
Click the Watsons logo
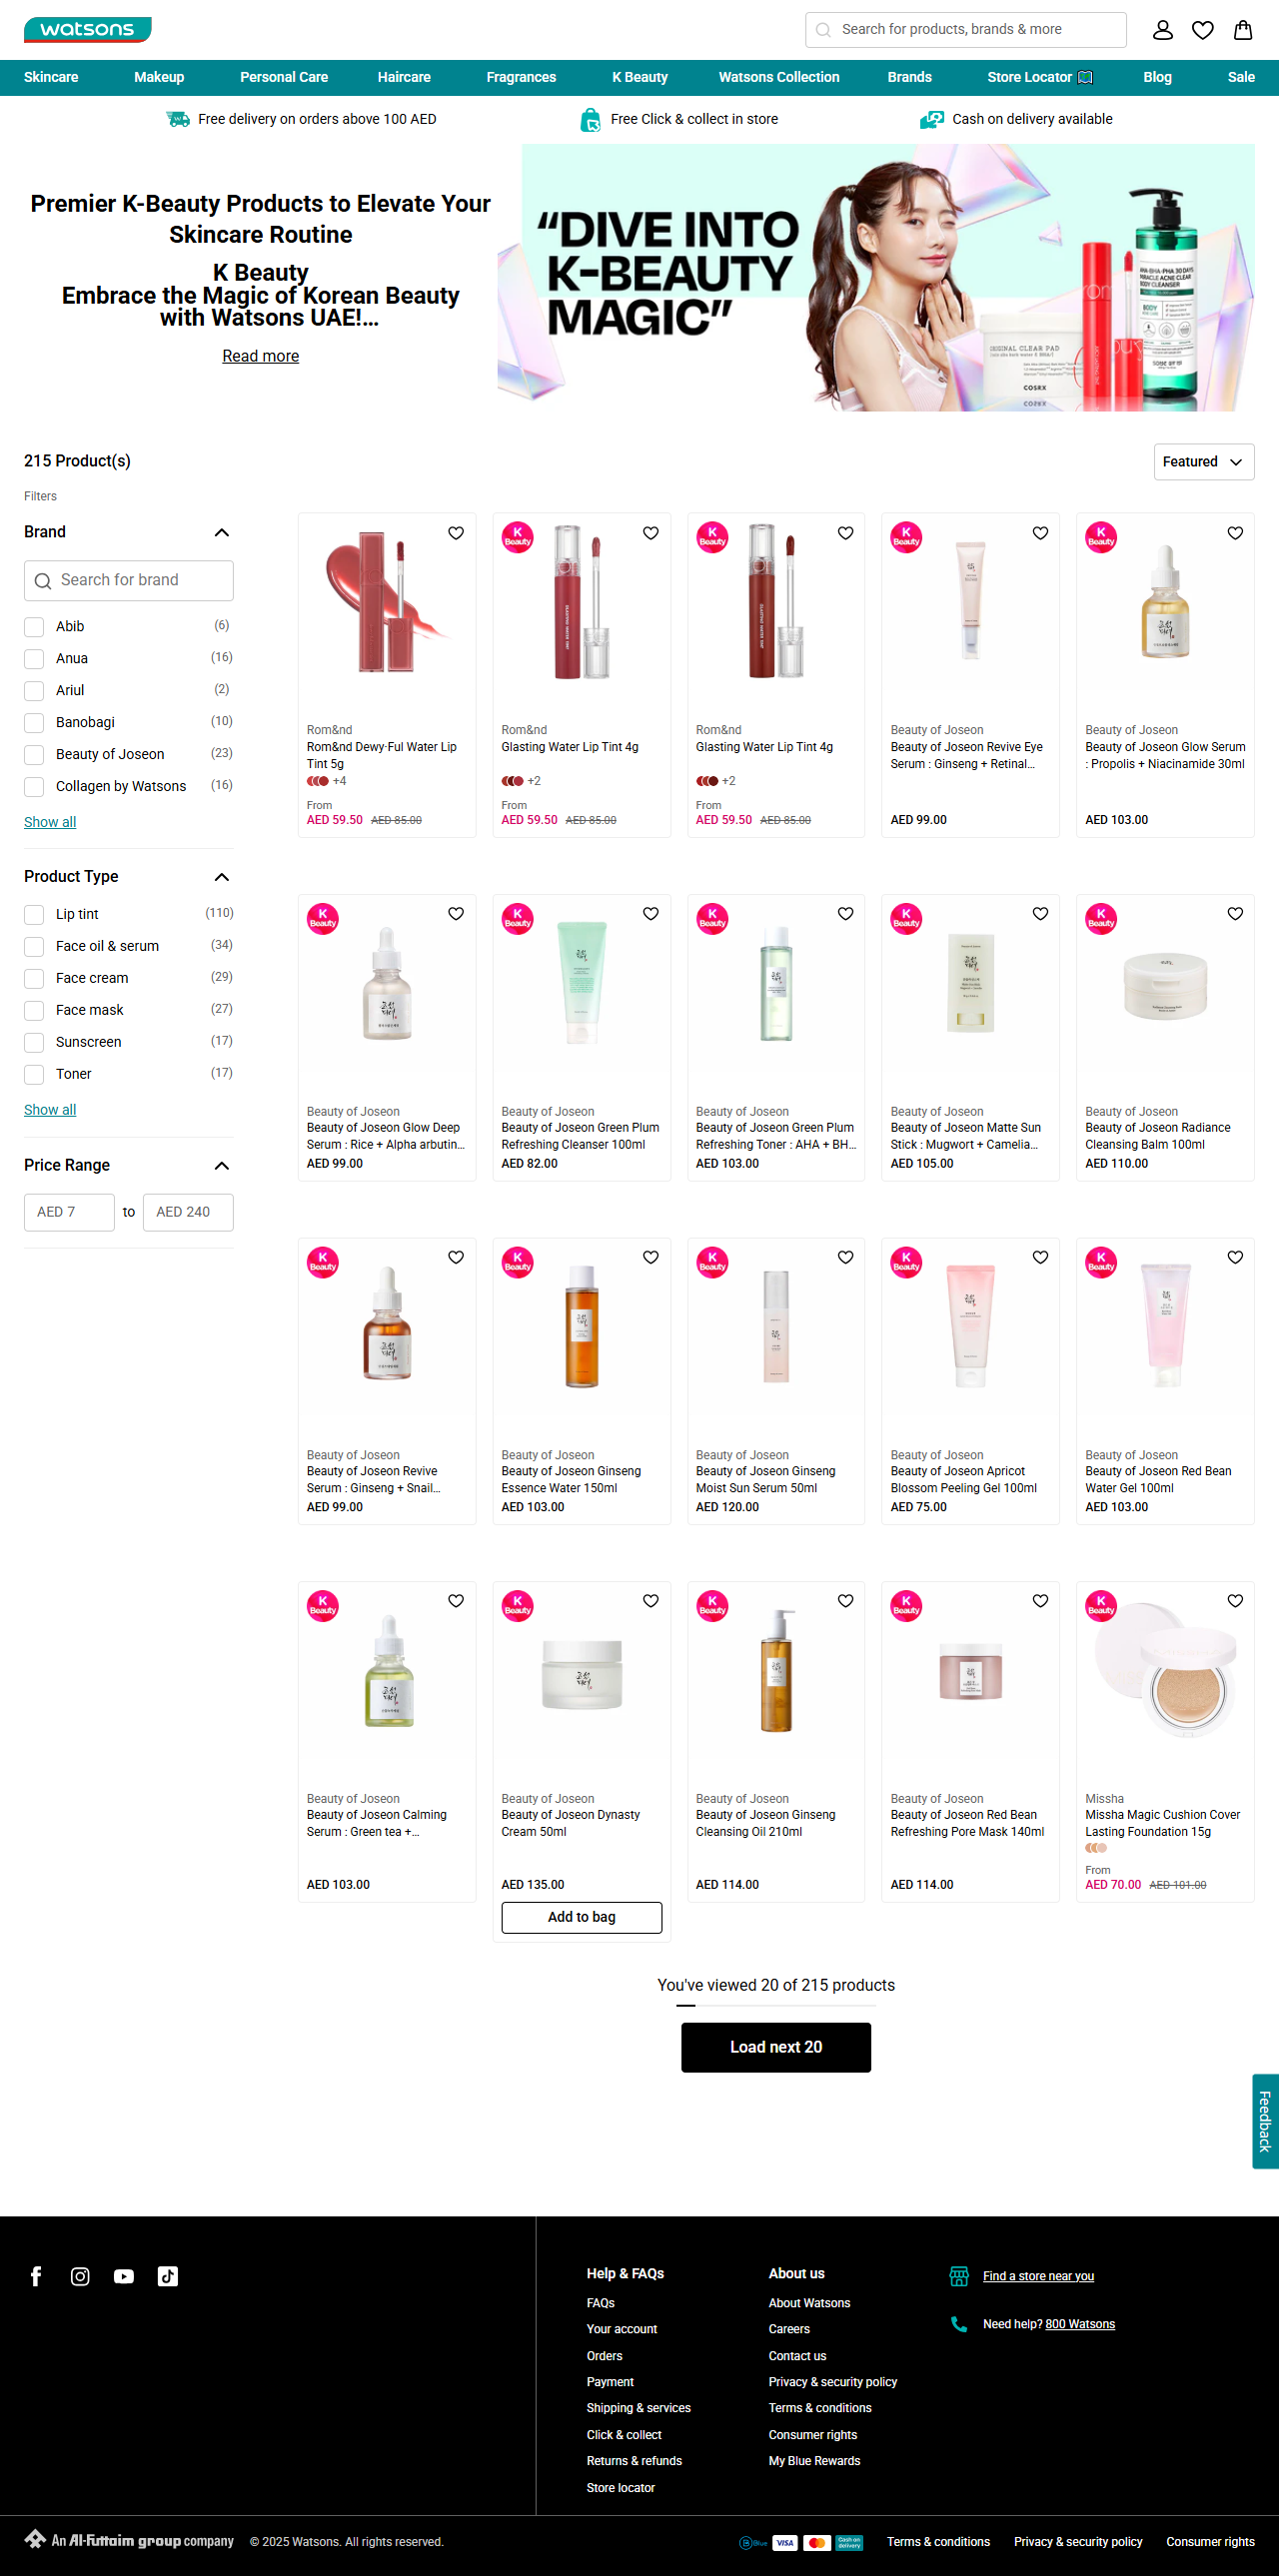point(88,30)
